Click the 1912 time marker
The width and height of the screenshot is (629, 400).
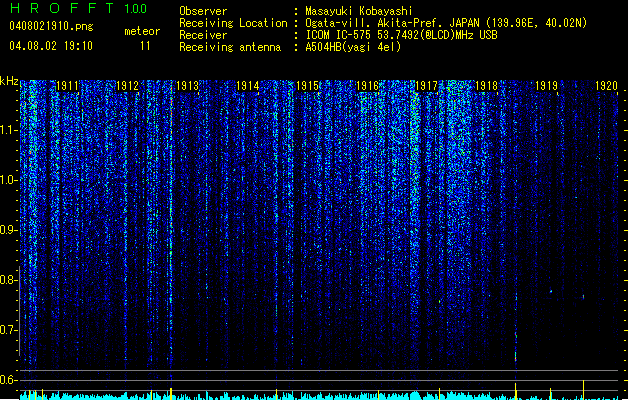[127, 86]
